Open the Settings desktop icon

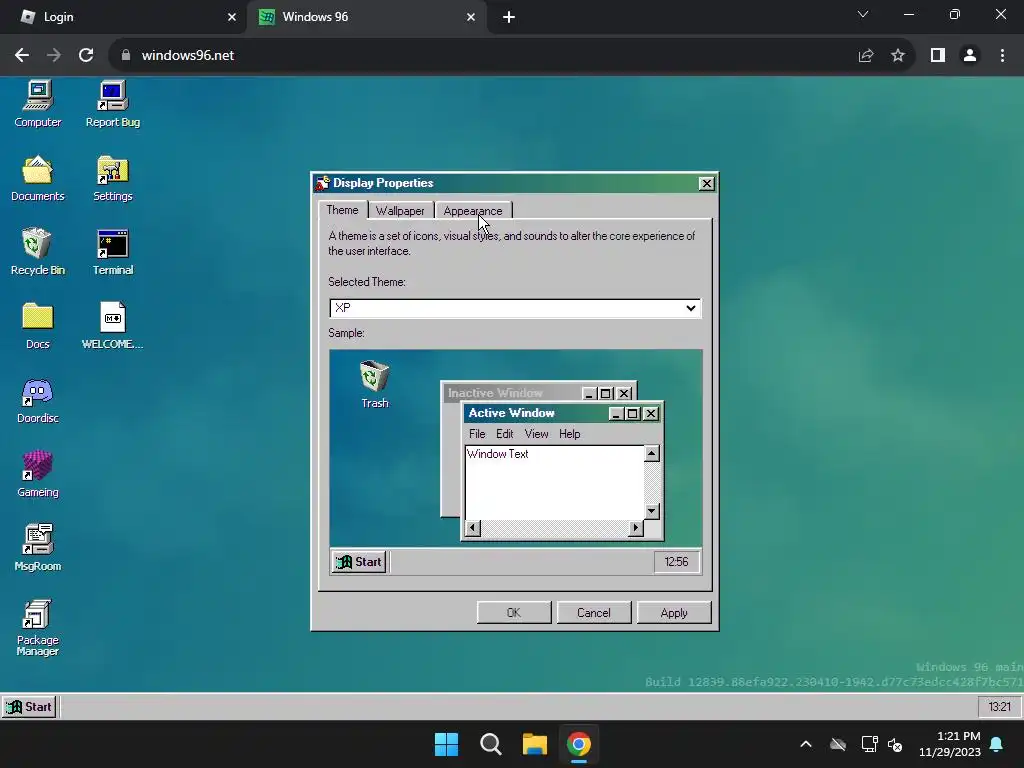click(x=112, y=179)
